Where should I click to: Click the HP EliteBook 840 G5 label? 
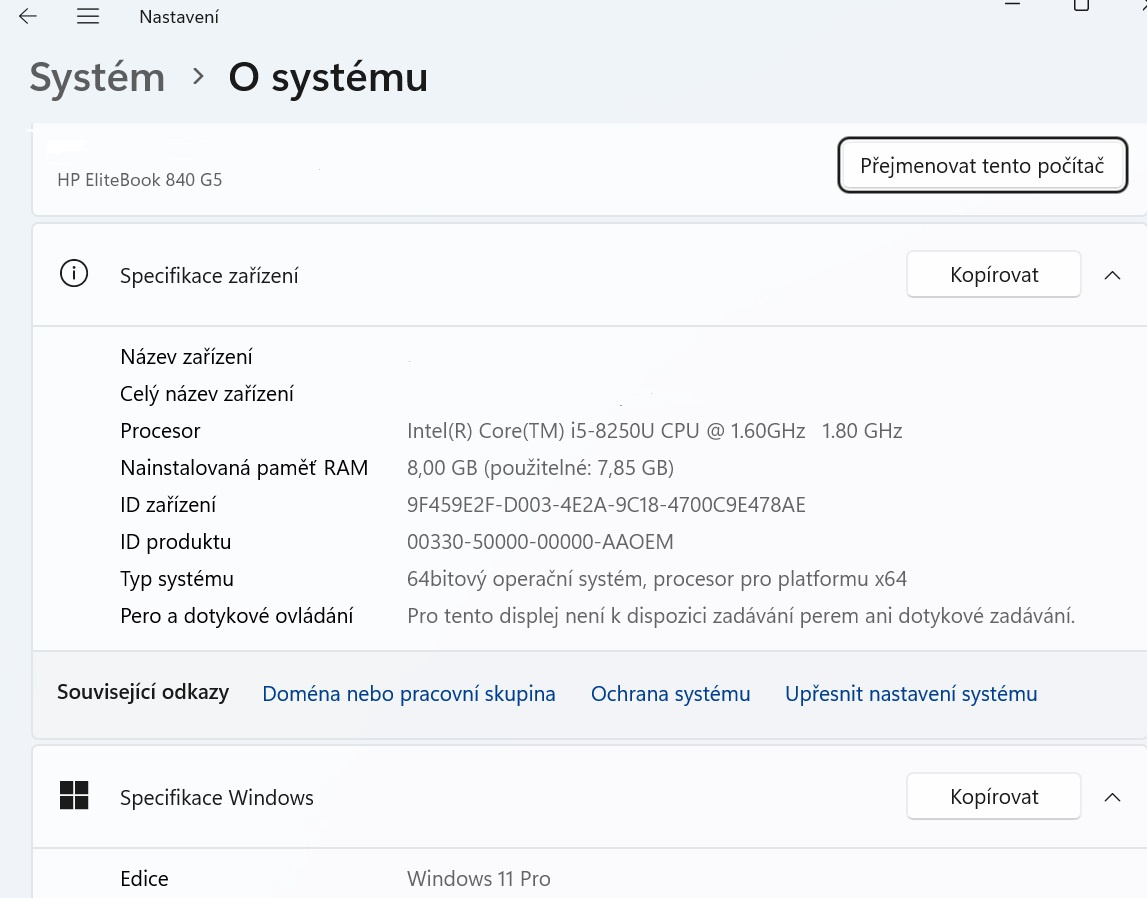(139, 179)
